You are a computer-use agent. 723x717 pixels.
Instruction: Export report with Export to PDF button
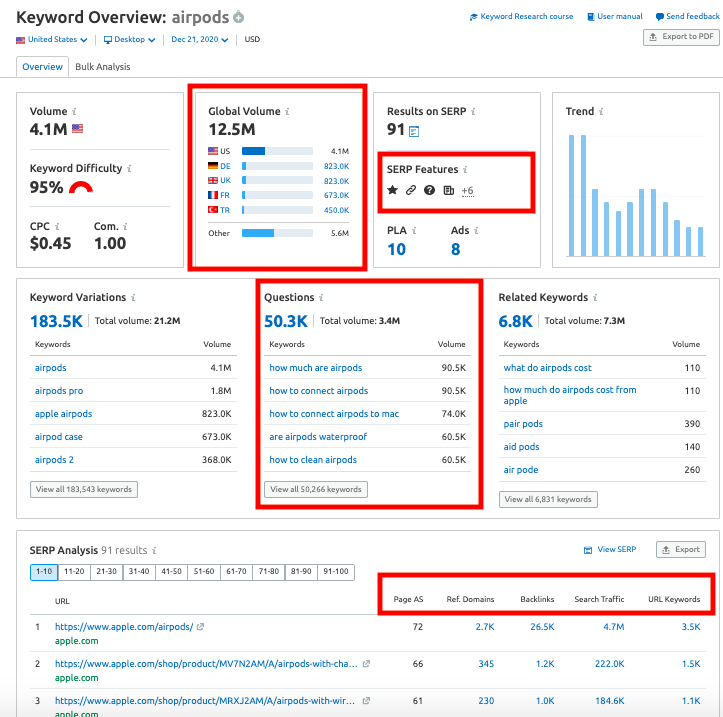pyautogui.click(x=681, y=37)
